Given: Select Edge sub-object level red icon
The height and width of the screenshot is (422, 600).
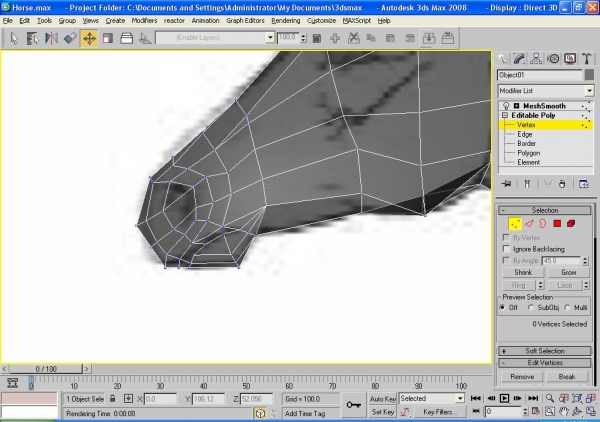Looking at the screenshot, I should point(529,223).
